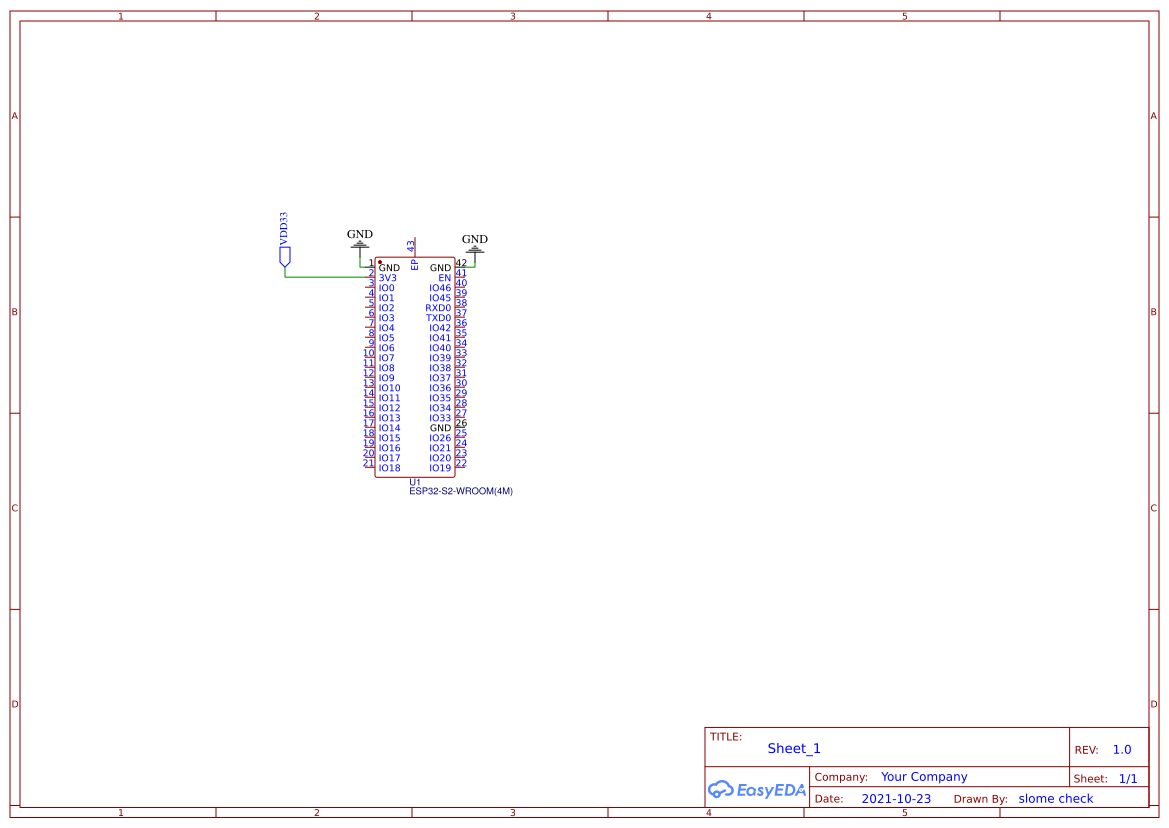
Task: Select pin 2 labeled 3V3 on U1
Action: 387,277
